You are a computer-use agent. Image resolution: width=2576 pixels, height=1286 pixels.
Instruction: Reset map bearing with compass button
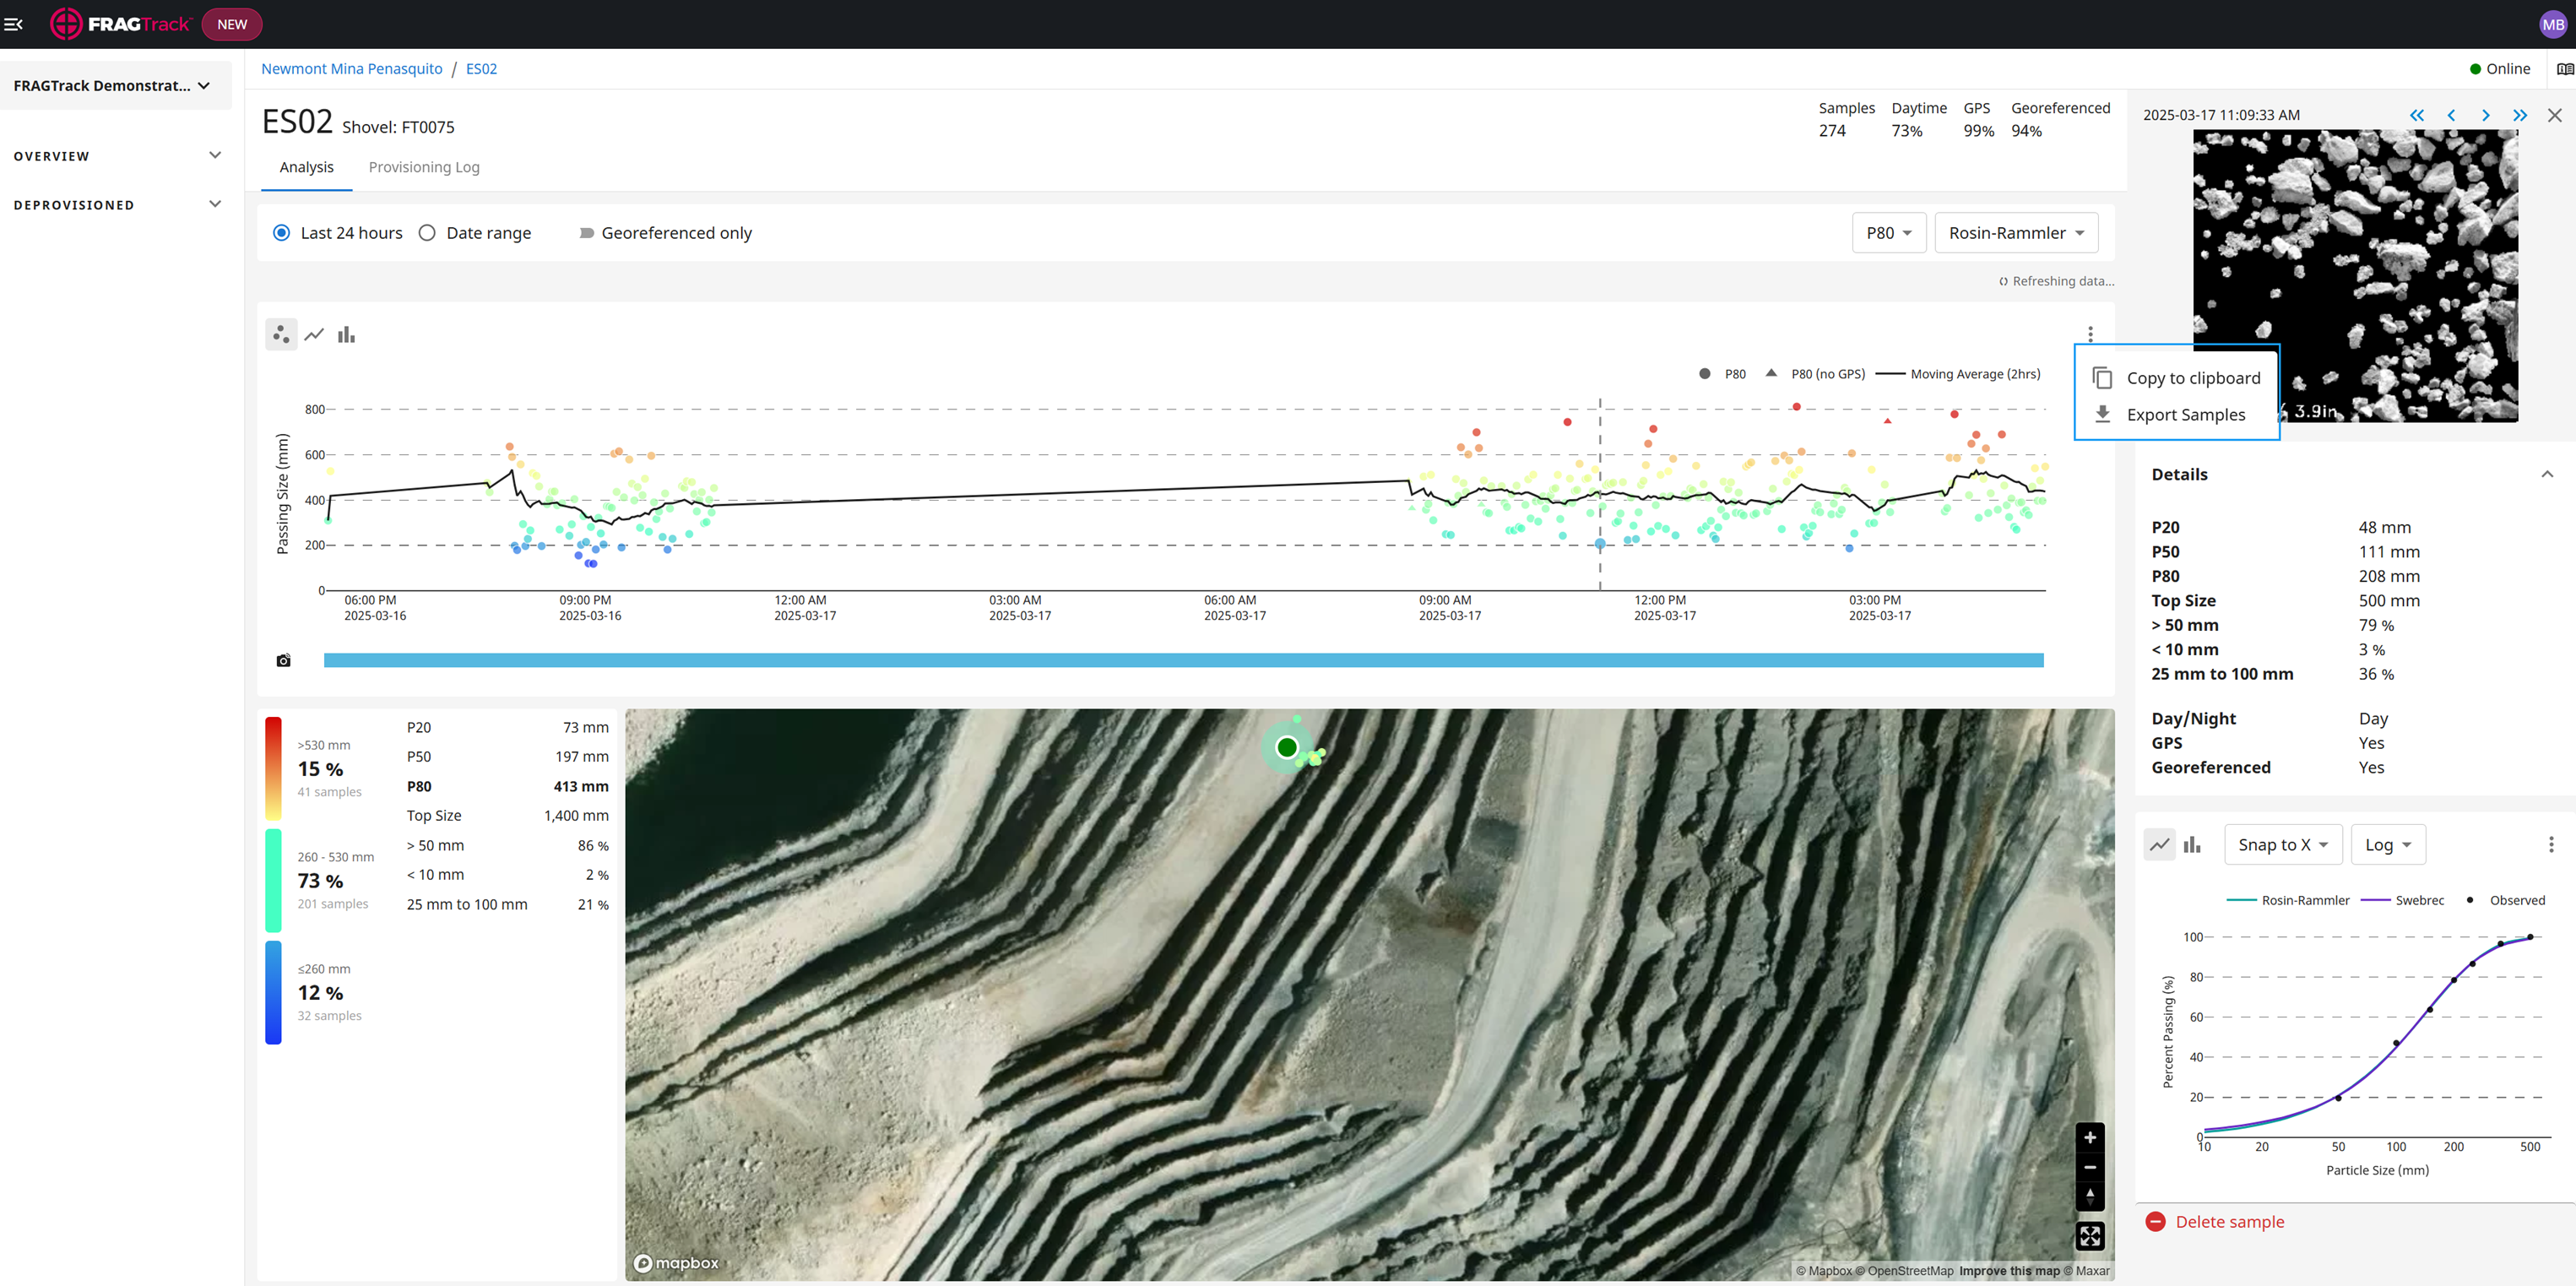[x=2090, y=1196]
